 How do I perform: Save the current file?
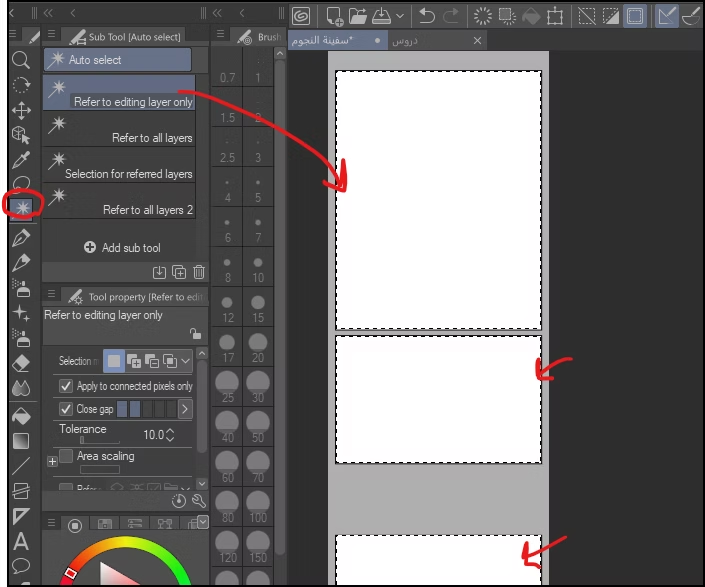(x=382, y=17)
